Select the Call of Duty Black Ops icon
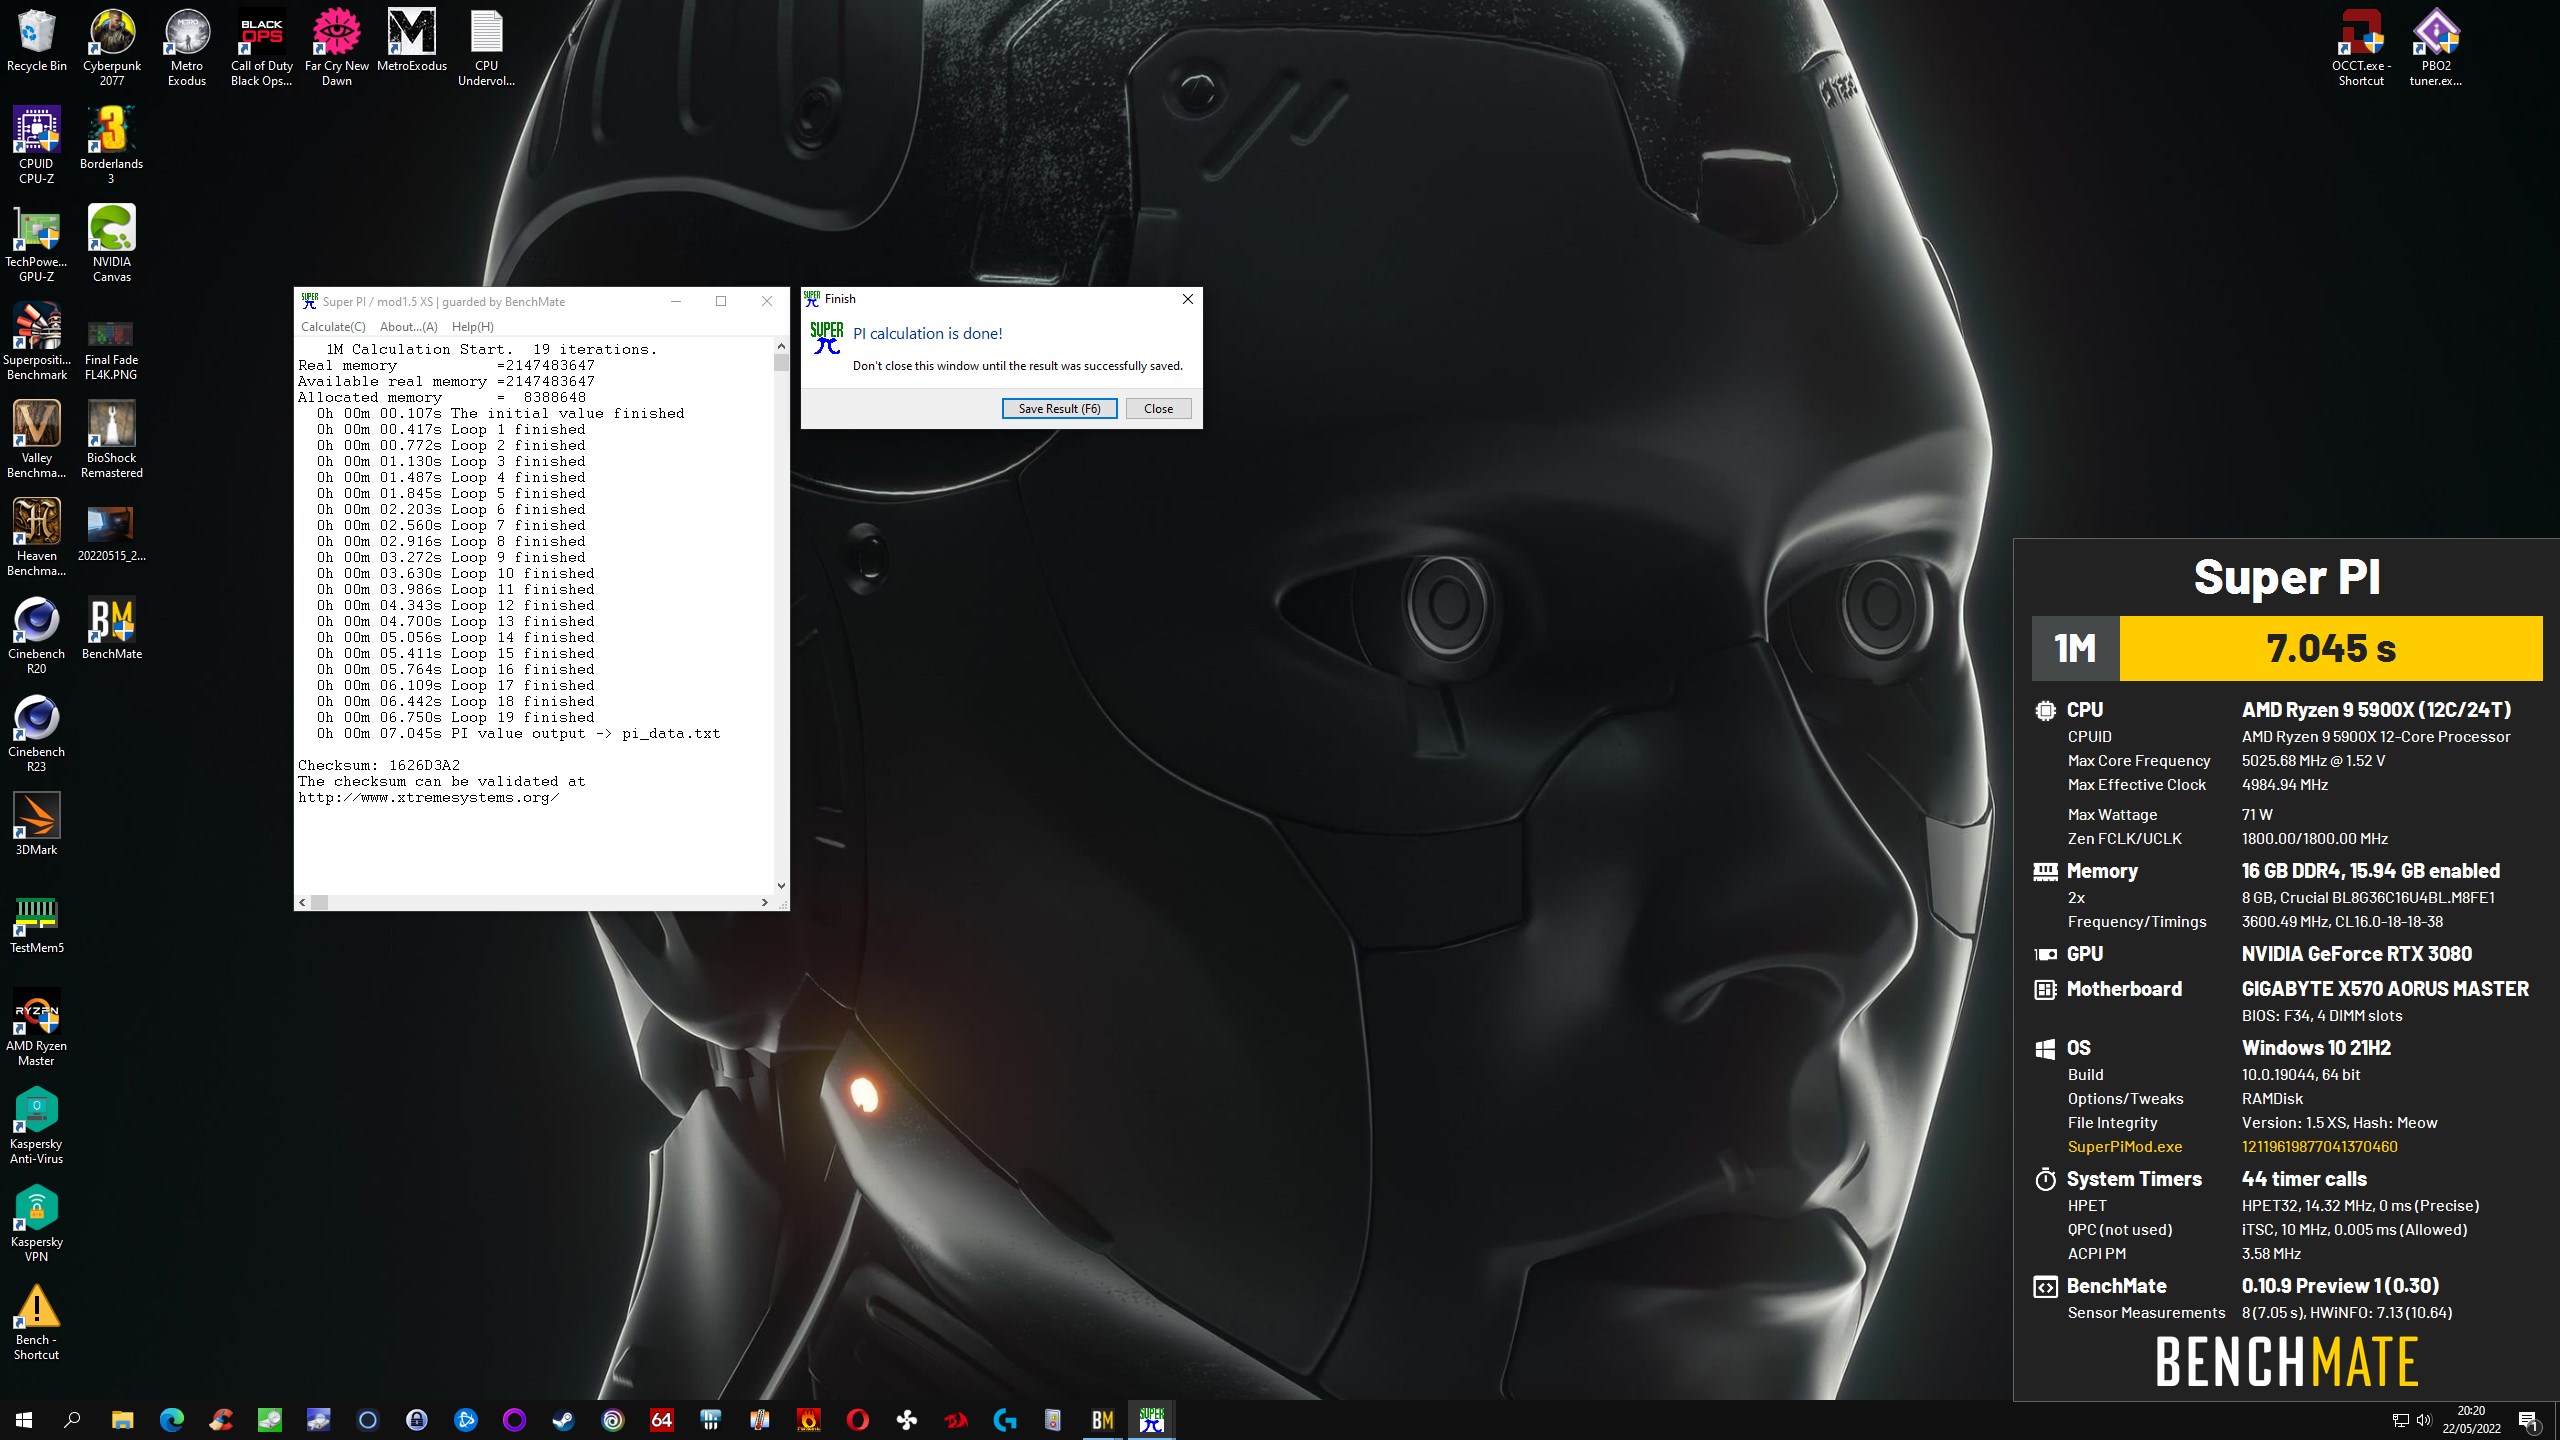Image resolution: width=2560 pixels, height=1440 pixels. pos(262,48)
